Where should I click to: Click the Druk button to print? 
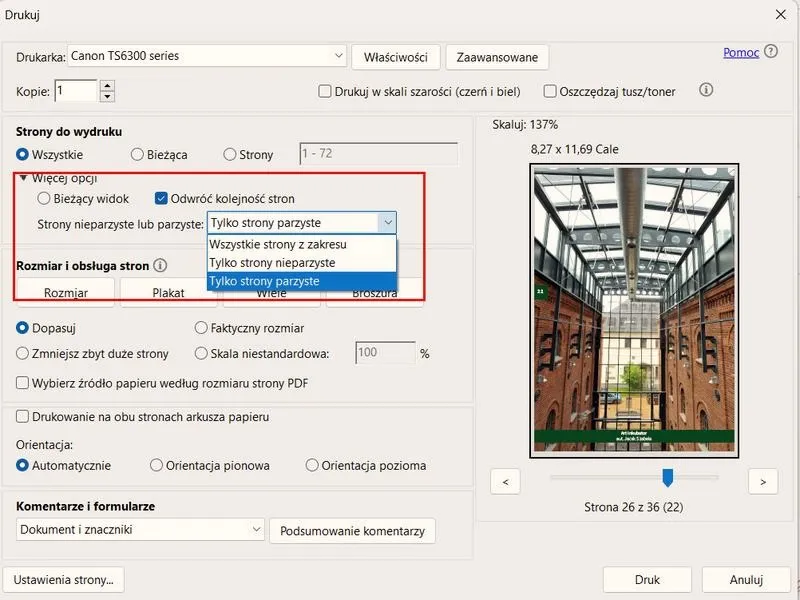pos(647,580)
